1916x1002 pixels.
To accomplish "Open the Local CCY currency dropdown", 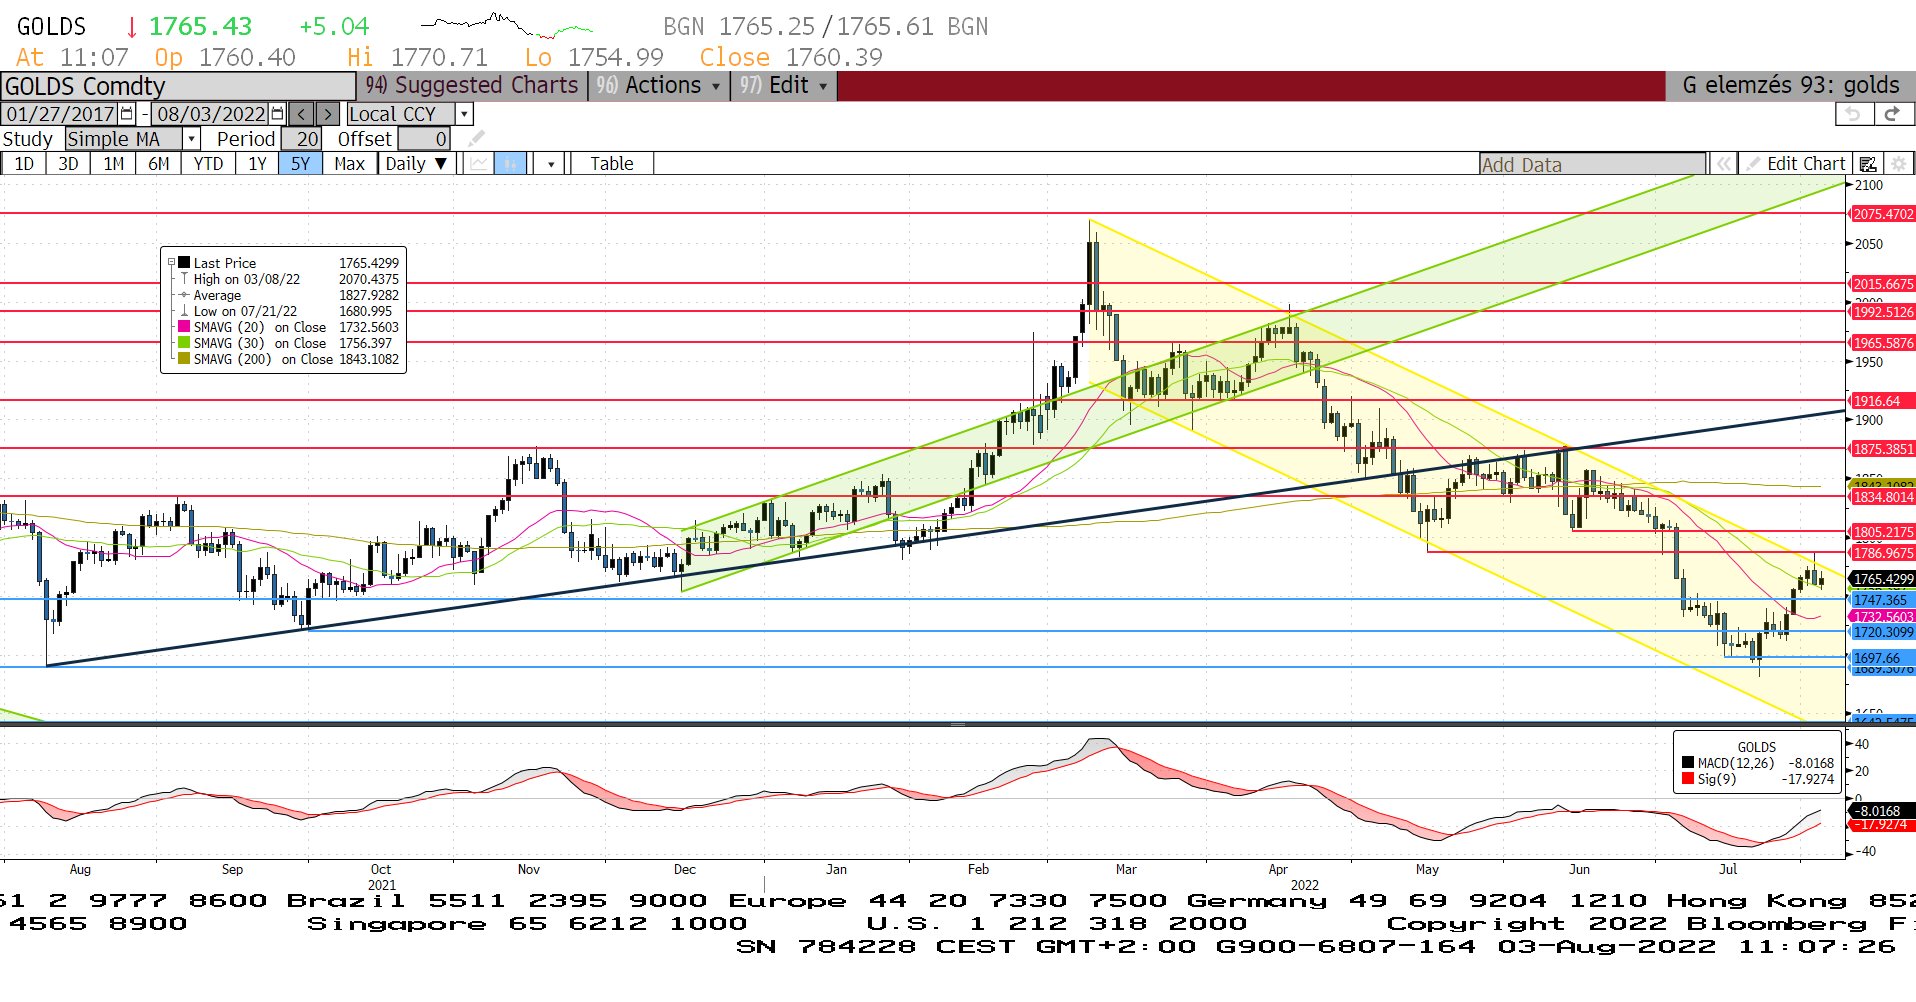I will tap(465, 114).
